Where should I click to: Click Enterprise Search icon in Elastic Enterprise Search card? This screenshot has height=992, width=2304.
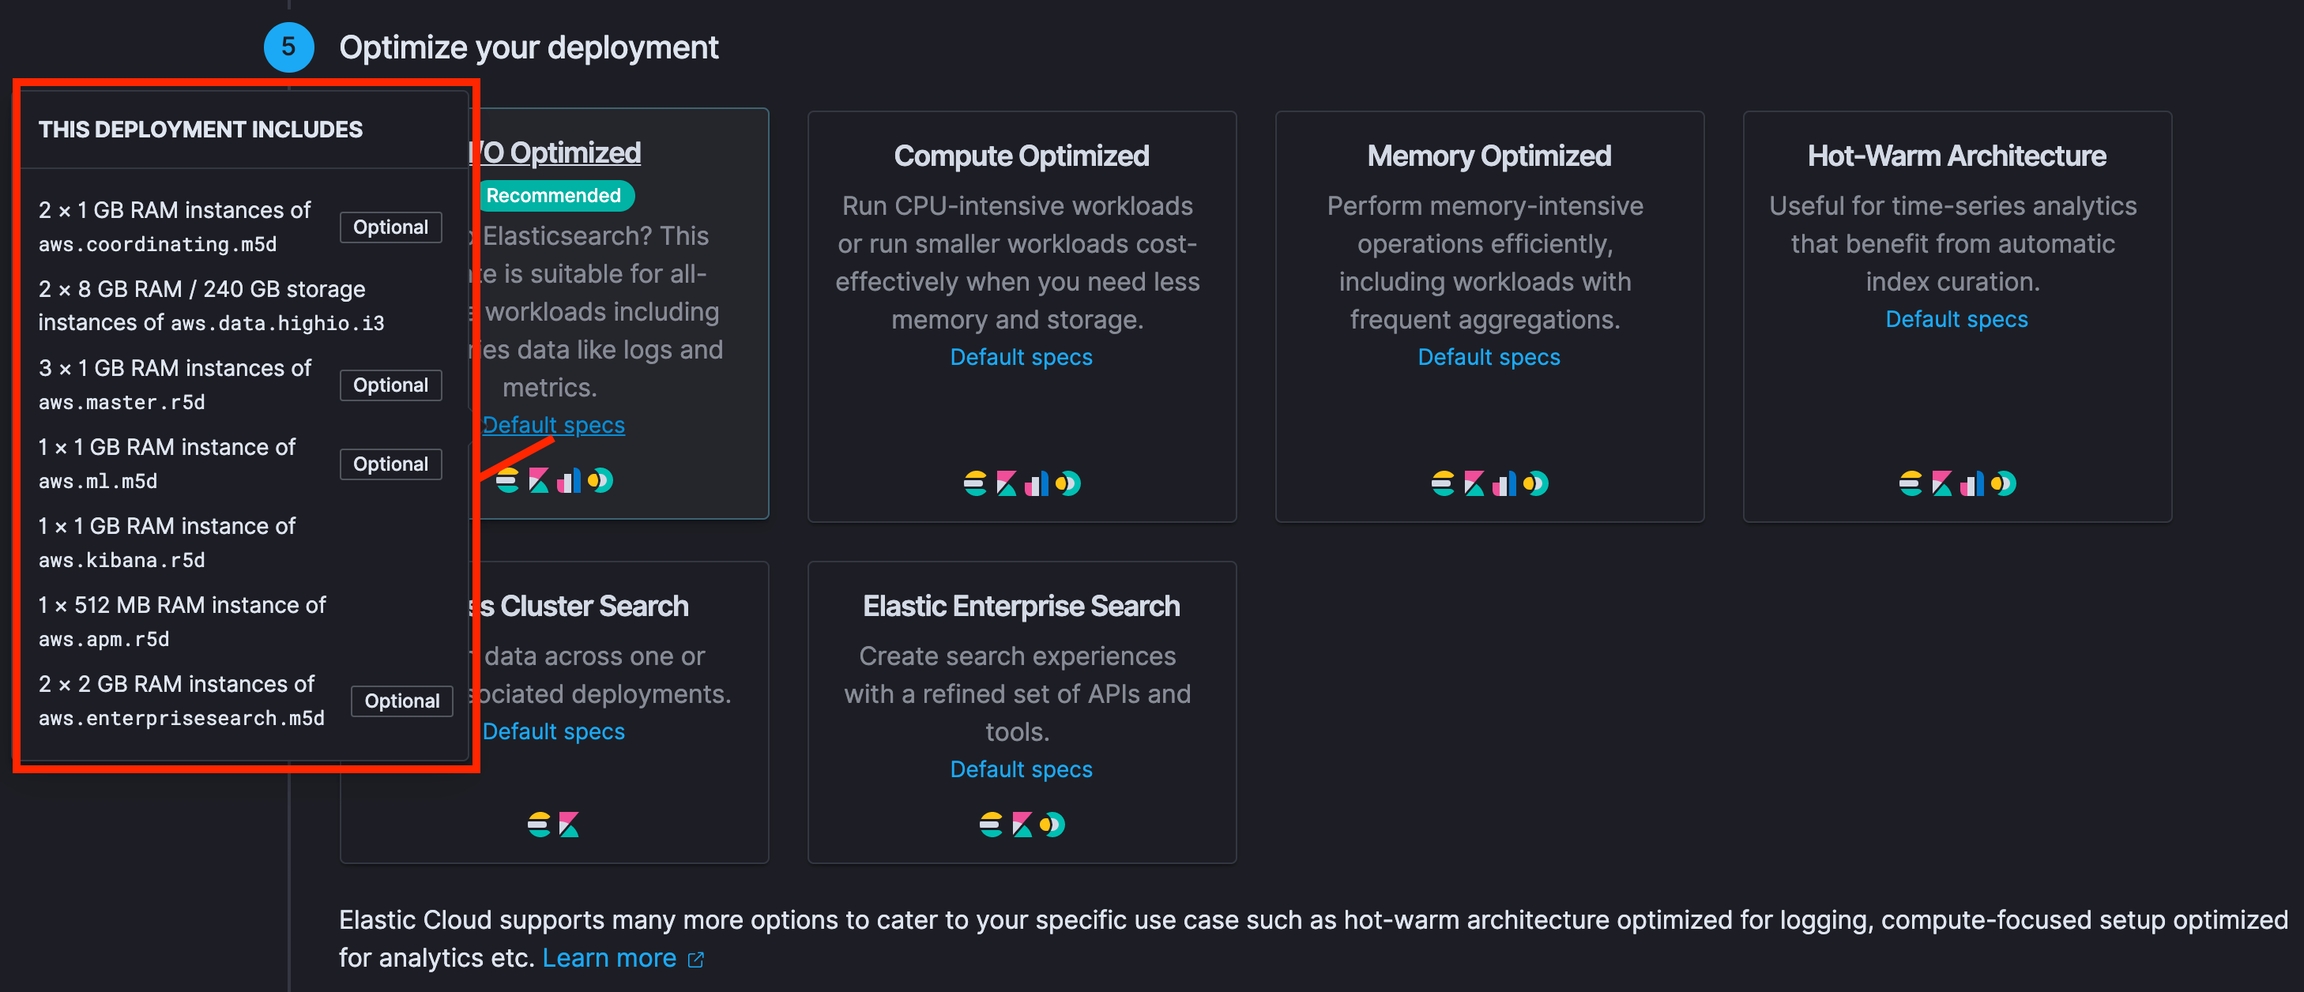pyautogui.click(x=1052, y=825)
